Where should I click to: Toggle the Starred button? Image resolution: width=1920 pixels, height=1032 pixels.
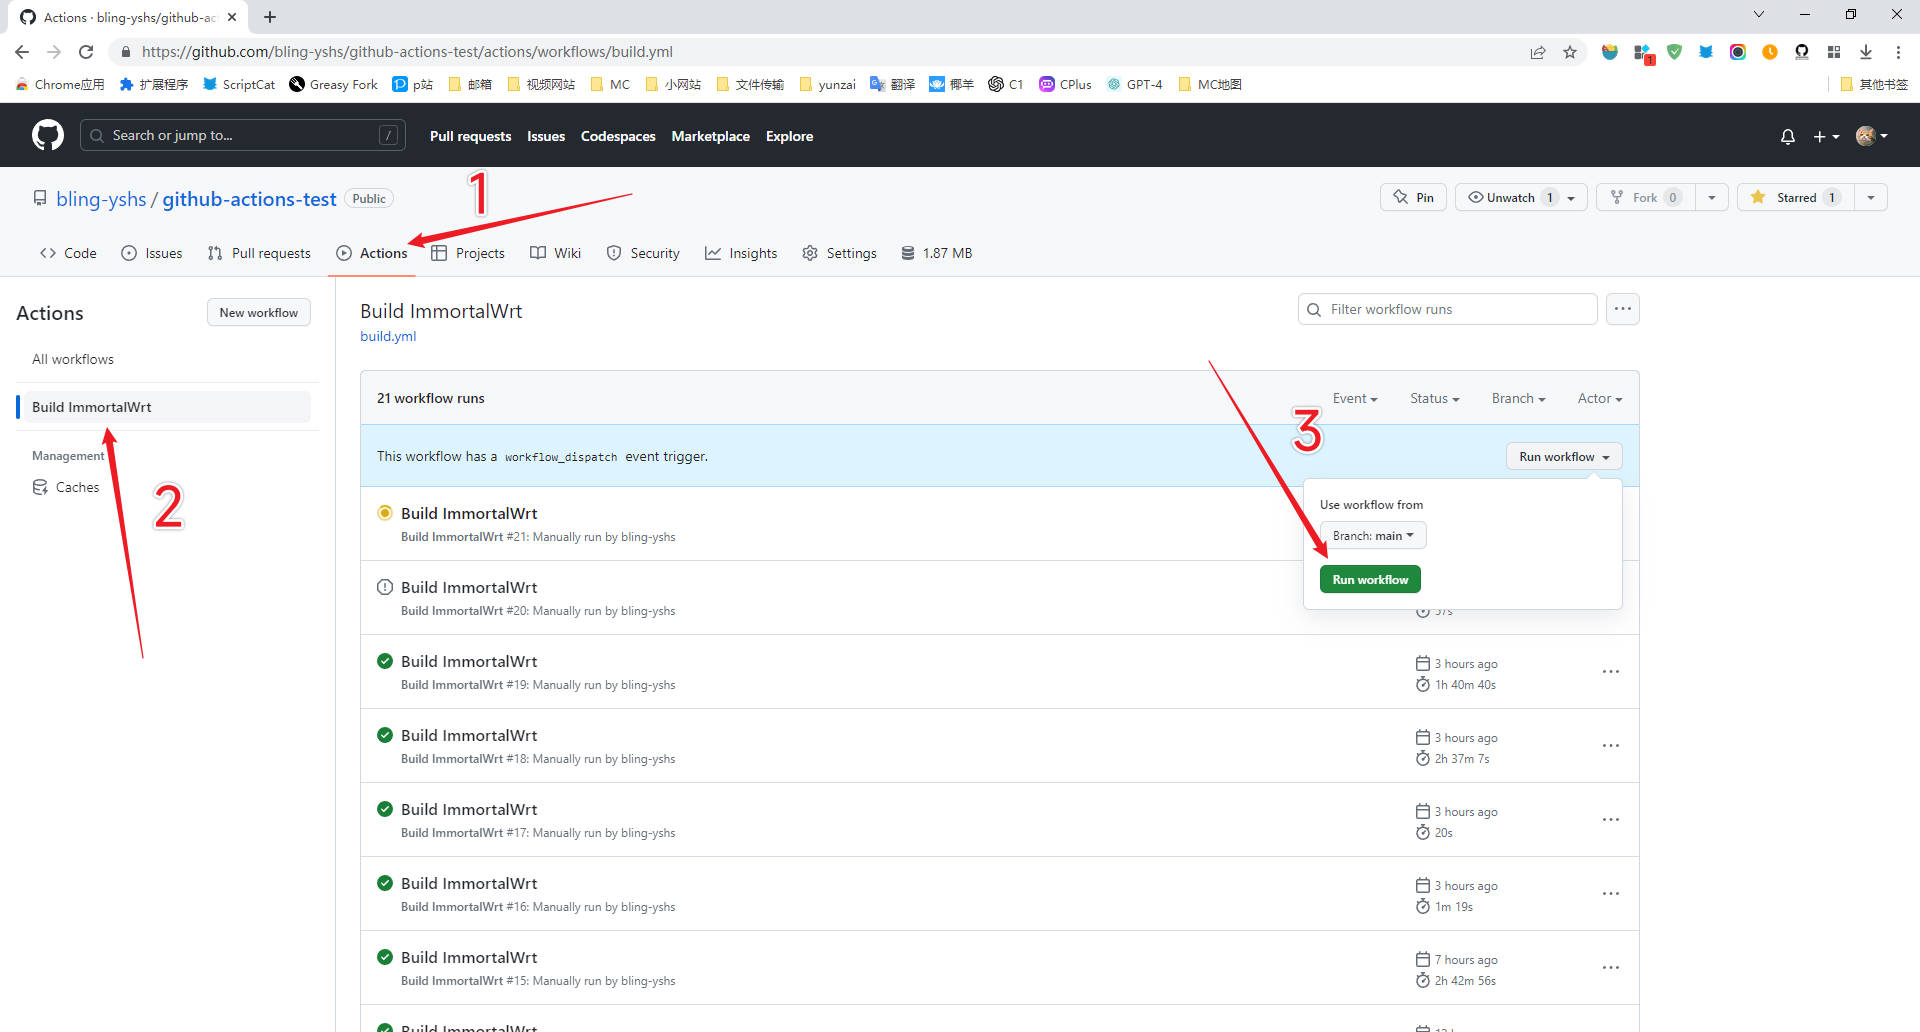(1796, 197)
